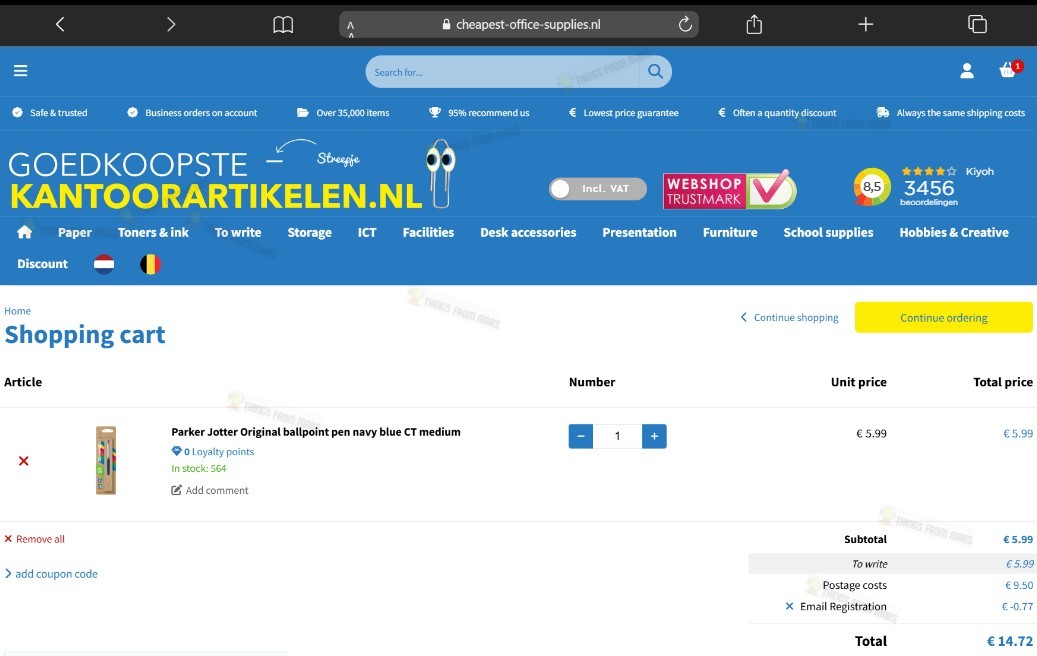Click the Webshop Trustmark badge
1037x656 pixels.
729,190
